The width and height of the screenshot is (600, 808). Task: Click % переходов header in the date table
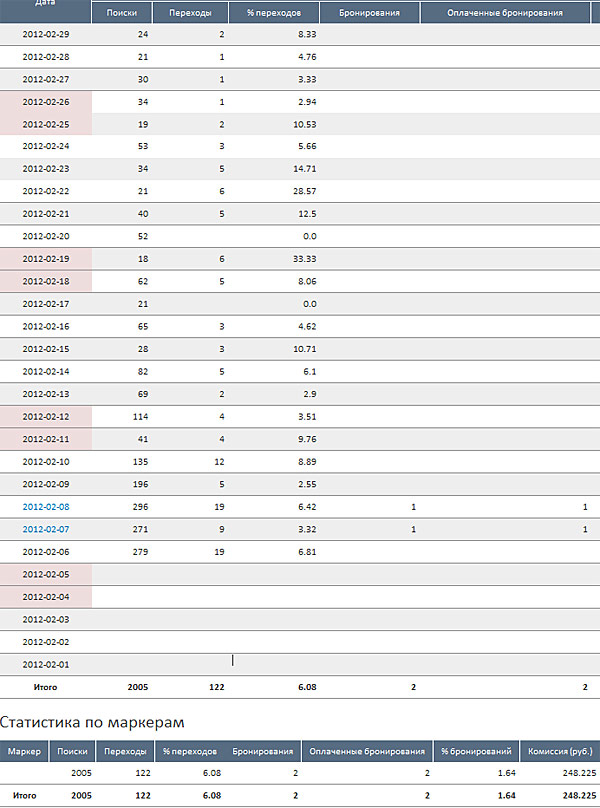click(x=274, y=13)
